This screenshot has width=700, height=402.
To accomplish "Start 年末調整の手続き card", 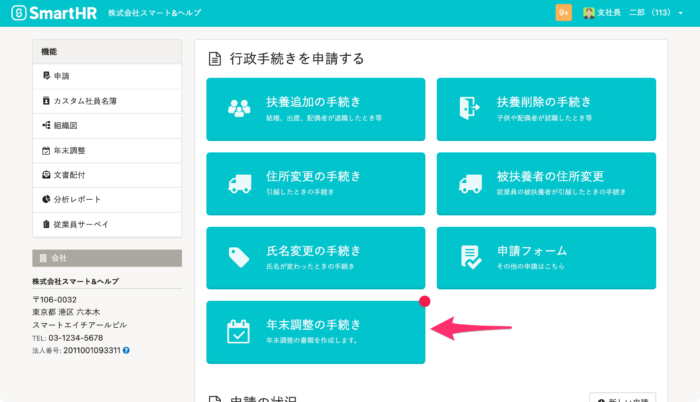I will (x=316, y=332).
